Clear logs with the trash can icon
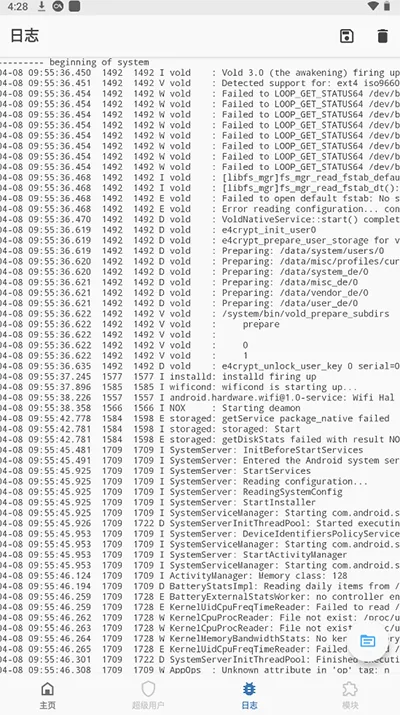This screenshot has width=400, height=715. (x=382, y=36)
